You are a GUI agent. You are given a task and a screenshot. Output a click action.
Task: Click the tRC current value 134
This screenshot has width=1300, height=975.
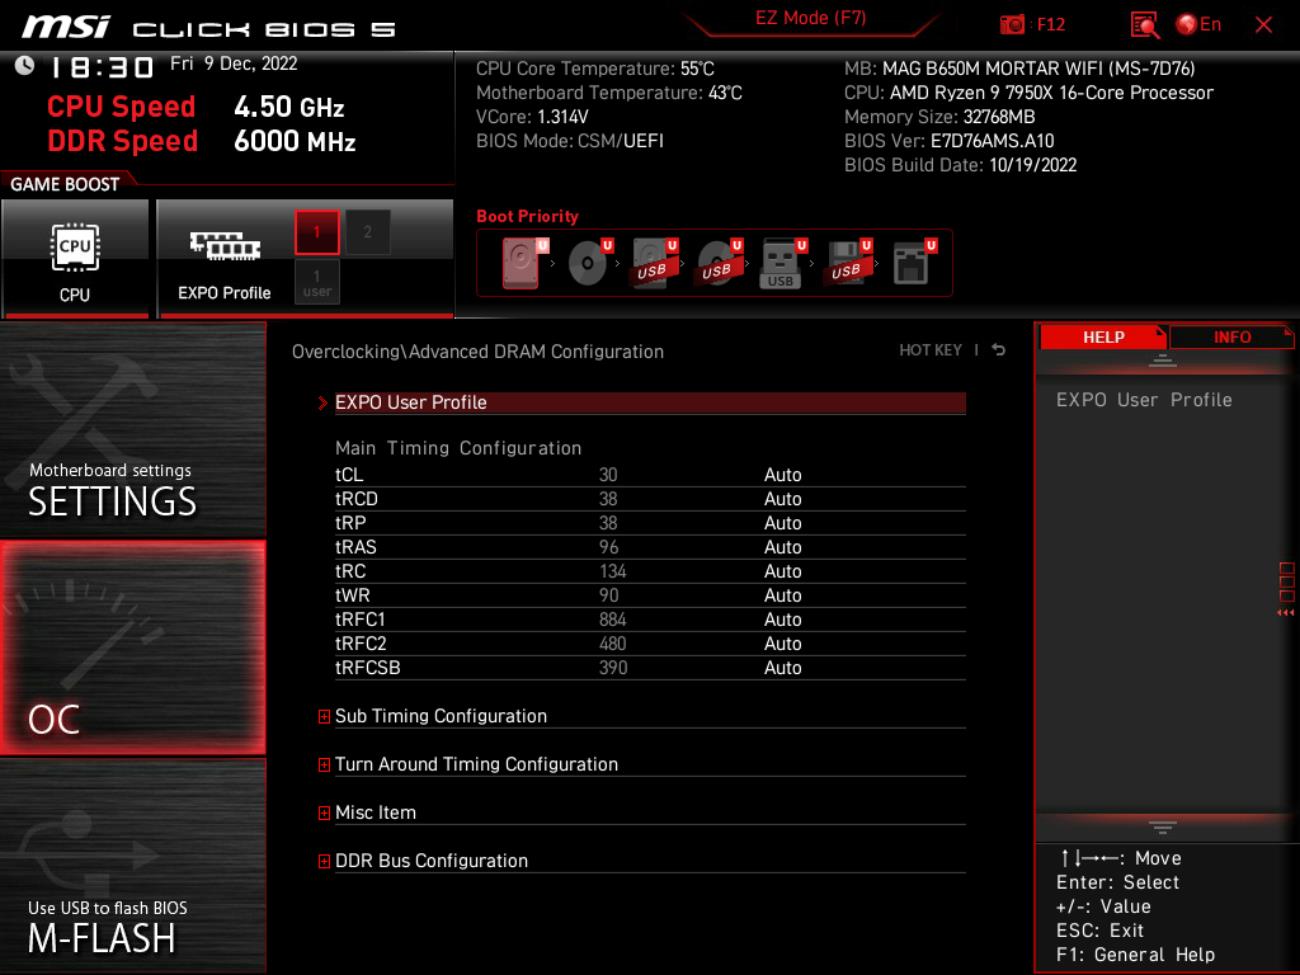[x=612, y=571]
